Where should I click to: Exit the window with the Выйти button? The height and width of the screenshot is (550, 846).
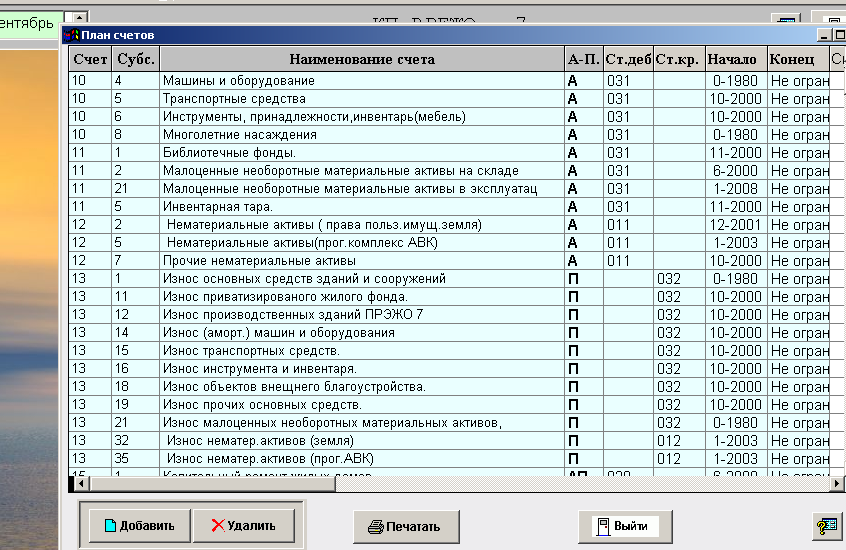click(x=625, y=526)
